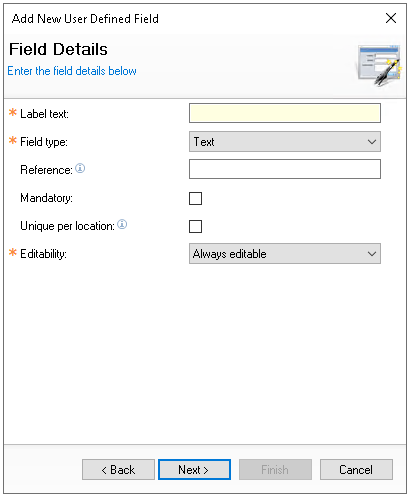Click 'Enter the field details below' text
The image size is (408, 497).
[72, 71]
